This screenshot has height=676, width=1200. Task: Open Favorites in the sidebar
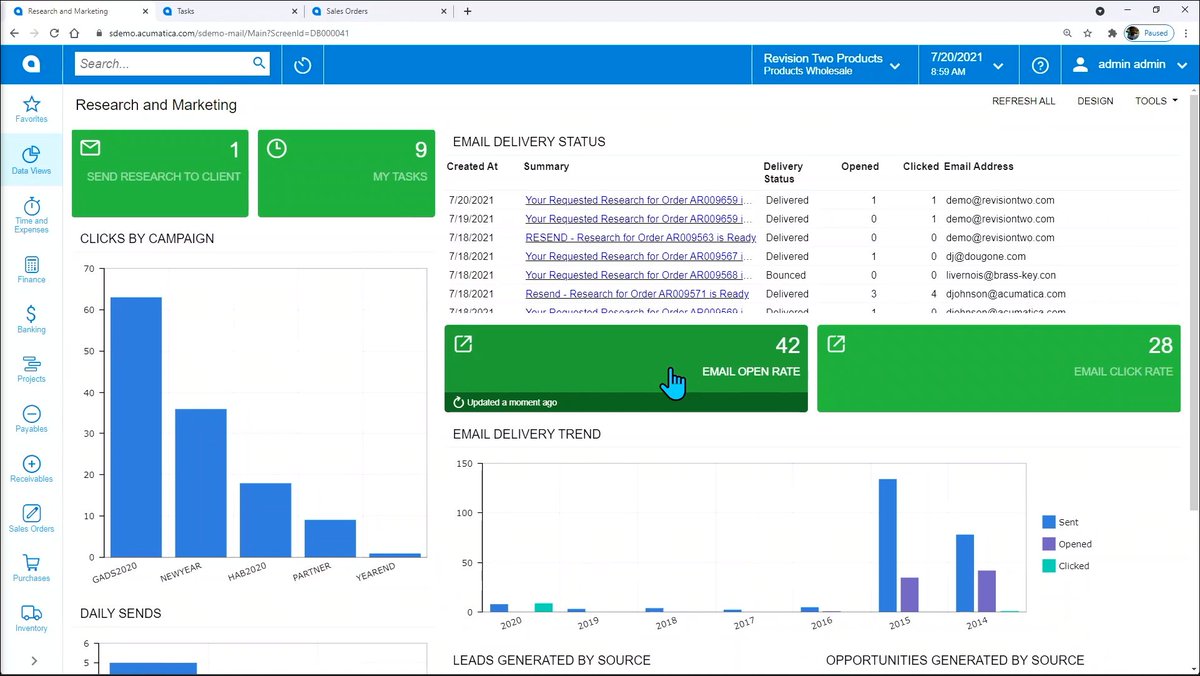click(31, 109)
